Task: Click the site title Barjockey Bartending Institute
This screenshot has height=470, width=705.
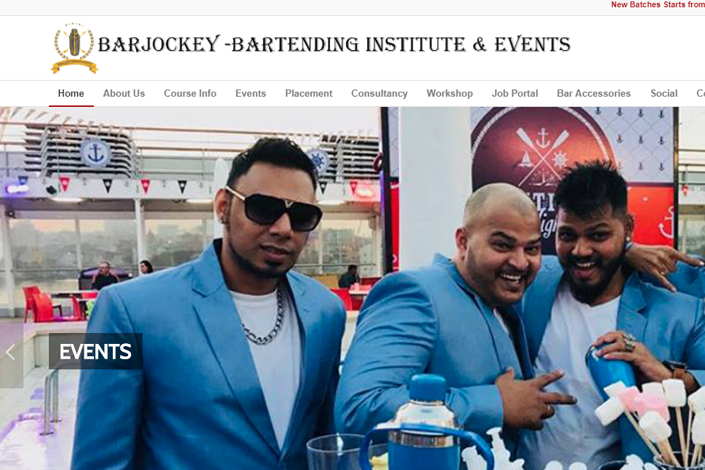Action: pyautogui.click(x=334, y=44)
